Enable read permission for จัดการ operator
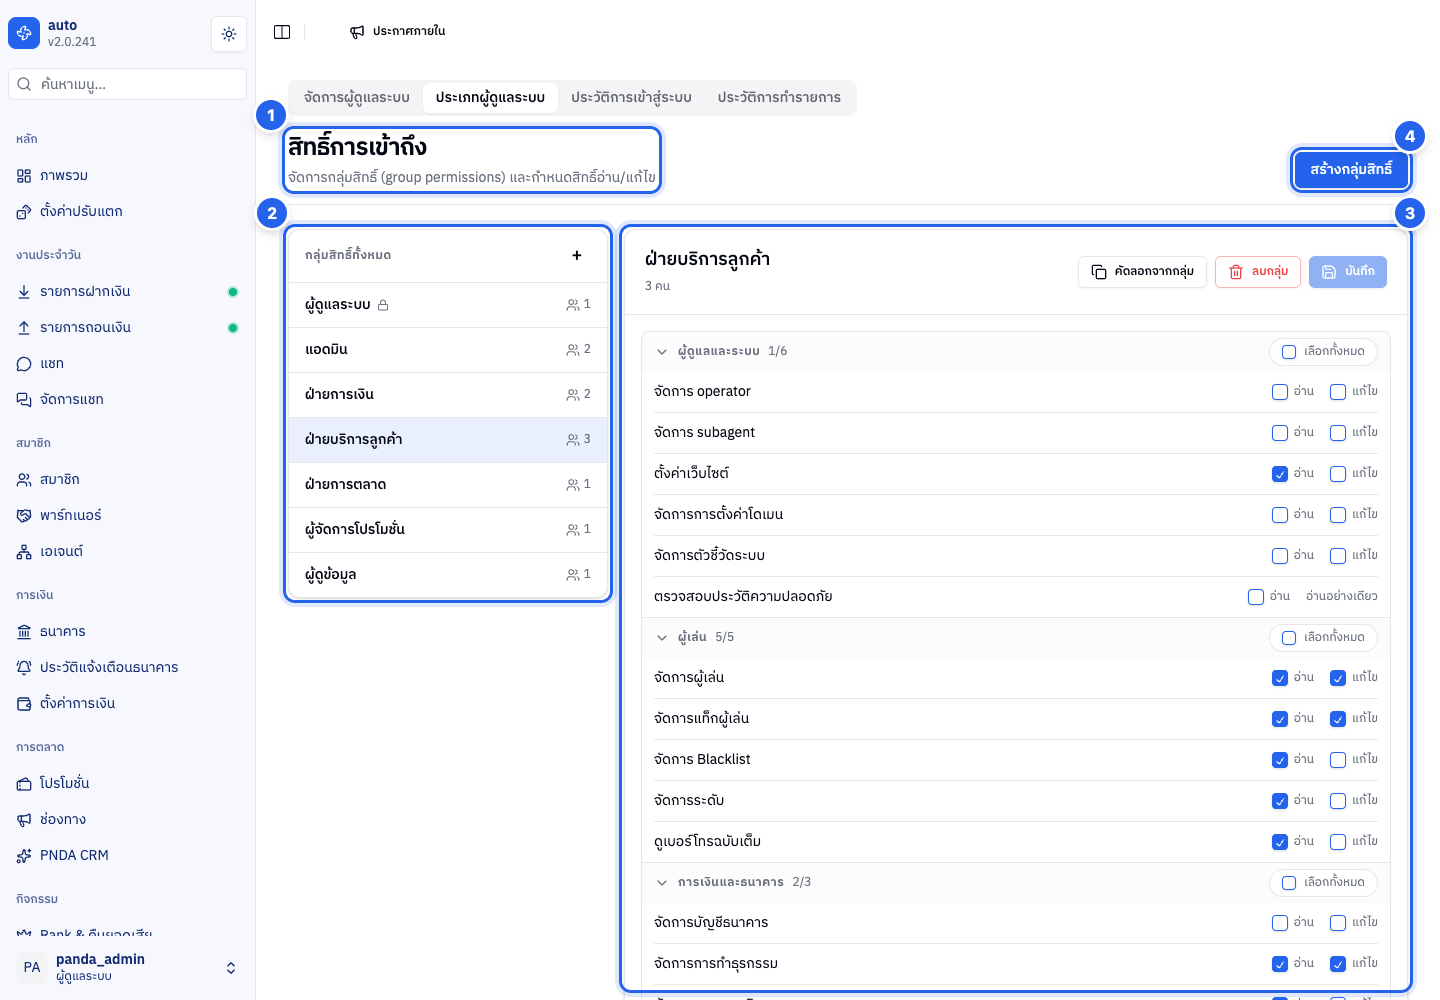 [x=1280, y=392]
